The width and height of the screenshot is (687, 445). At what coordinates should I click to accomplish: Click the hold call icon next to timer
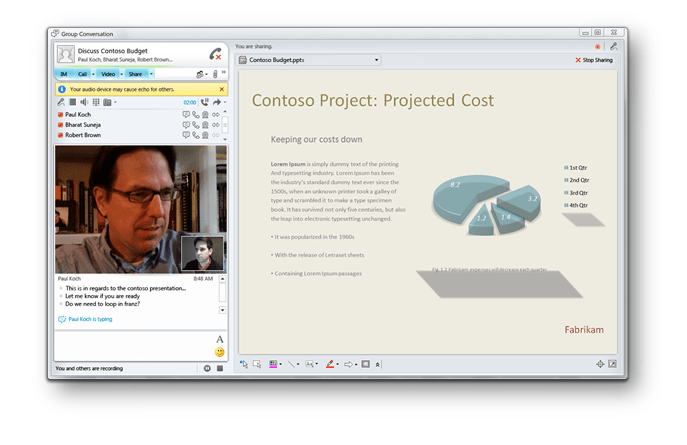(x=205, y=102)
